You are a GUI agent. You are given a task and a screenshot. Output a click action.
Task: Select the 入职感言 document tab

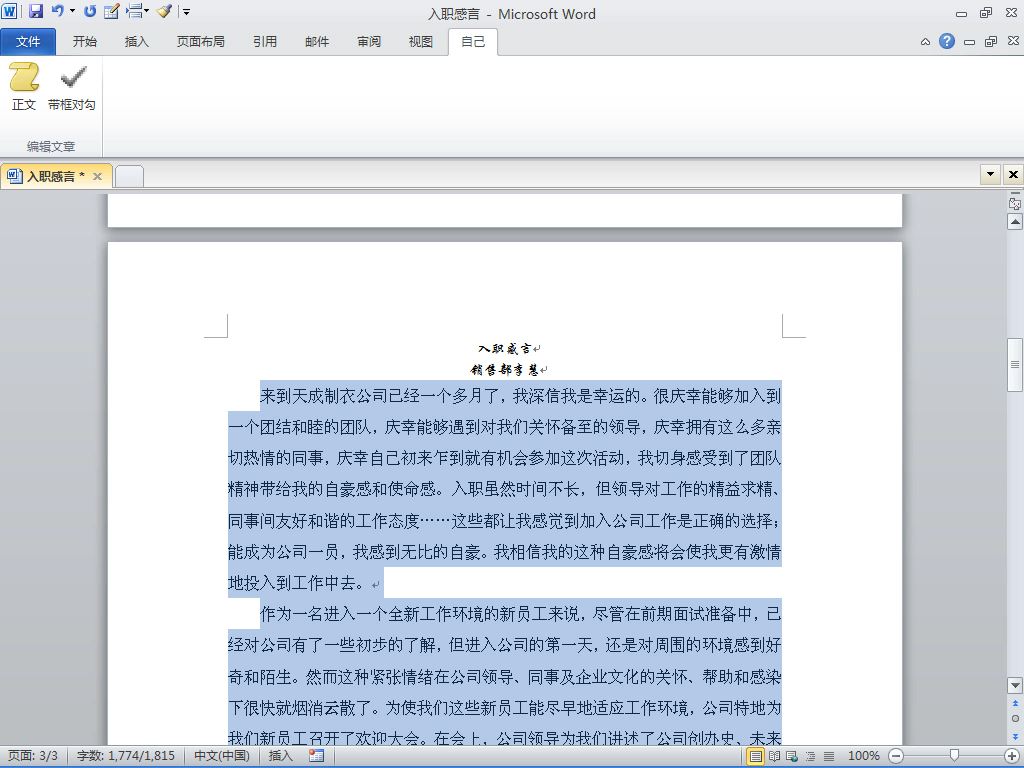tap(55, 176)
